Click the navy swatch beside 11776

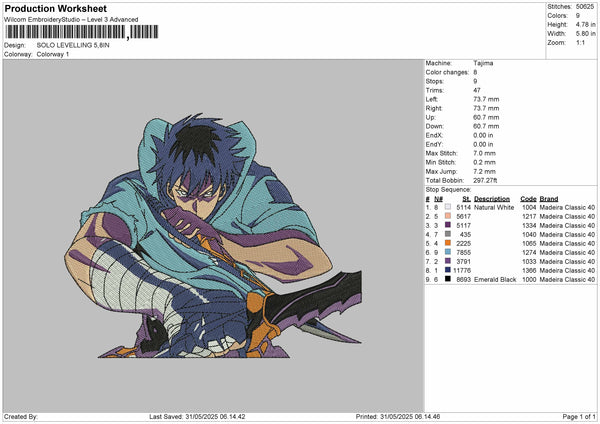[448, 270]
